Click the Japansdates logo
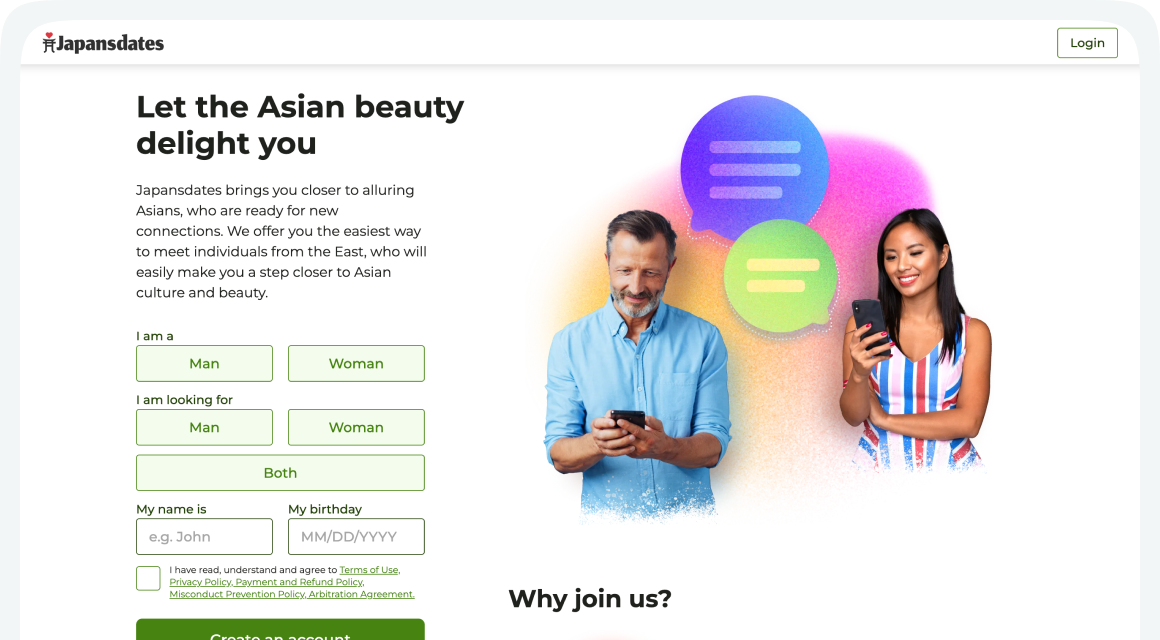The height and width of the screenshot is (640, 1160). [x=103, y=43]
